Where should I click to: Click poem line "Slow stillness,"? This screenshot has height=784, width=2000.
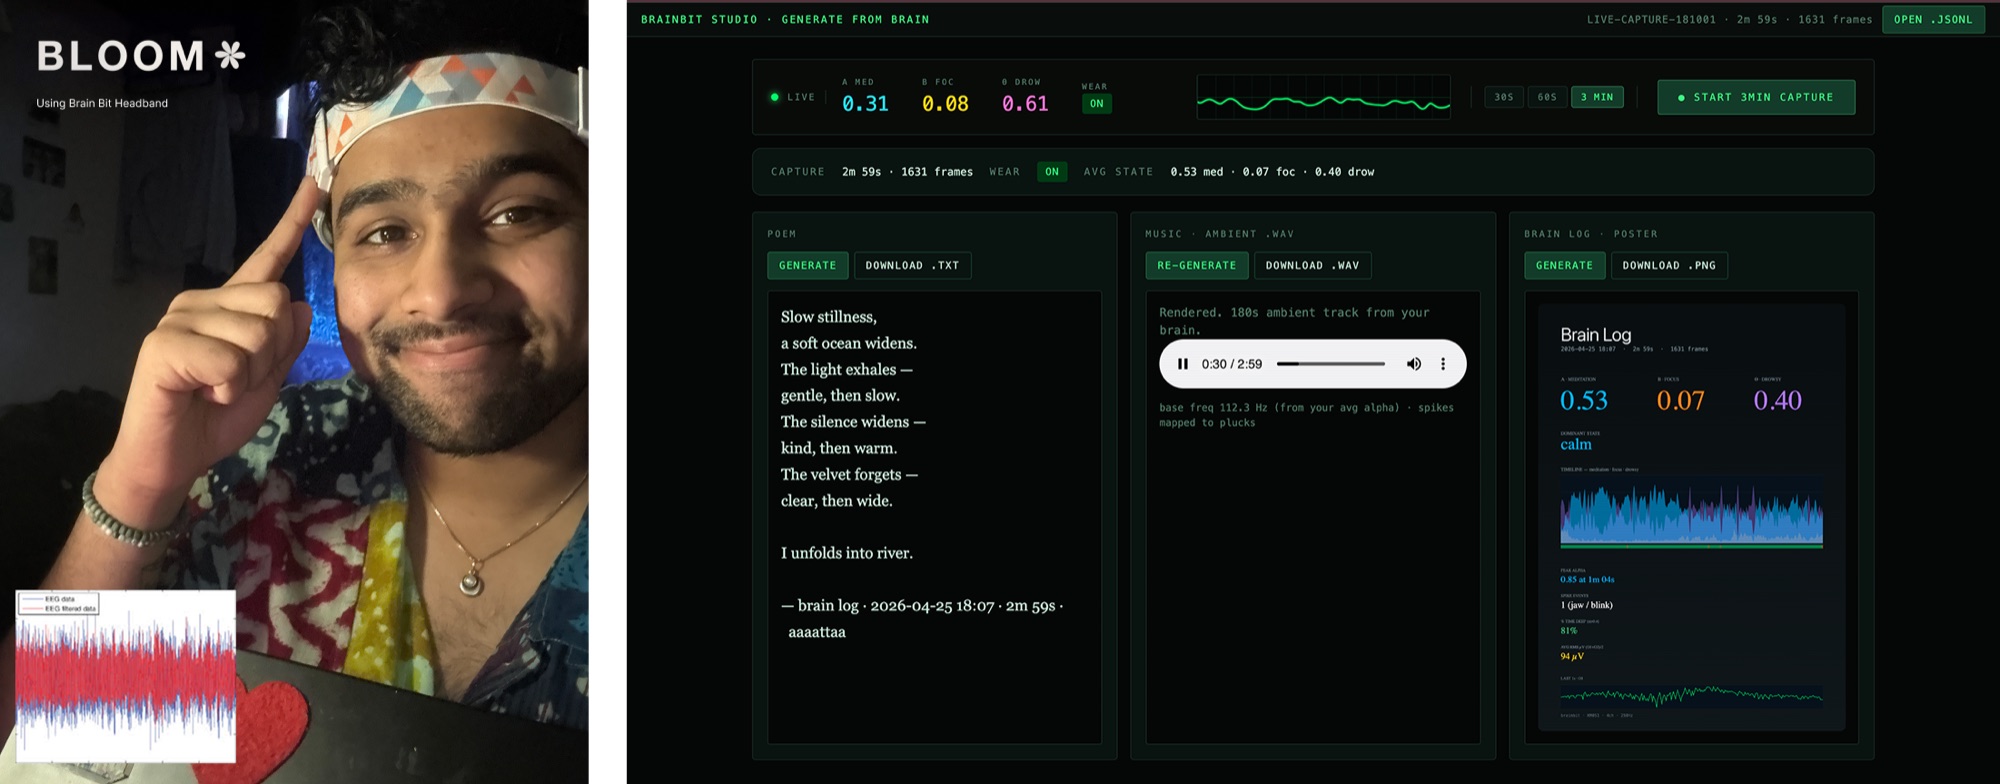(828, 317)
